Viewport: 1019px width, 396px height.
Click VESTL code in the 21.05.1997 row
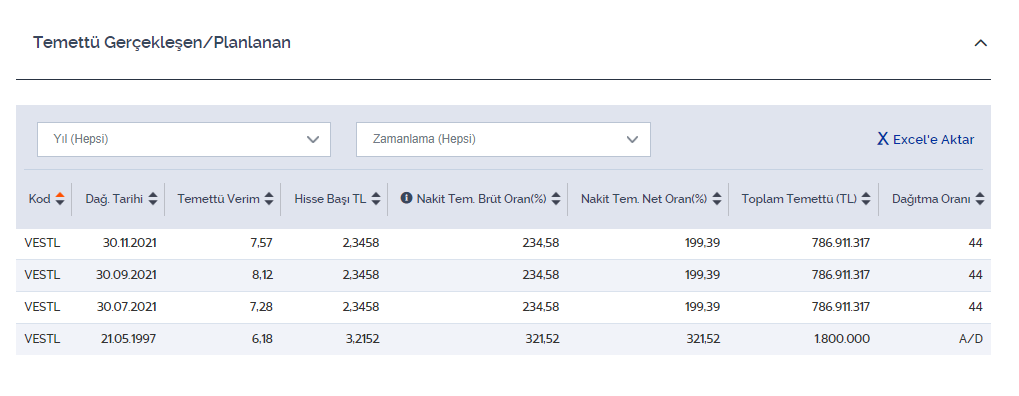(x=42, y=339)
